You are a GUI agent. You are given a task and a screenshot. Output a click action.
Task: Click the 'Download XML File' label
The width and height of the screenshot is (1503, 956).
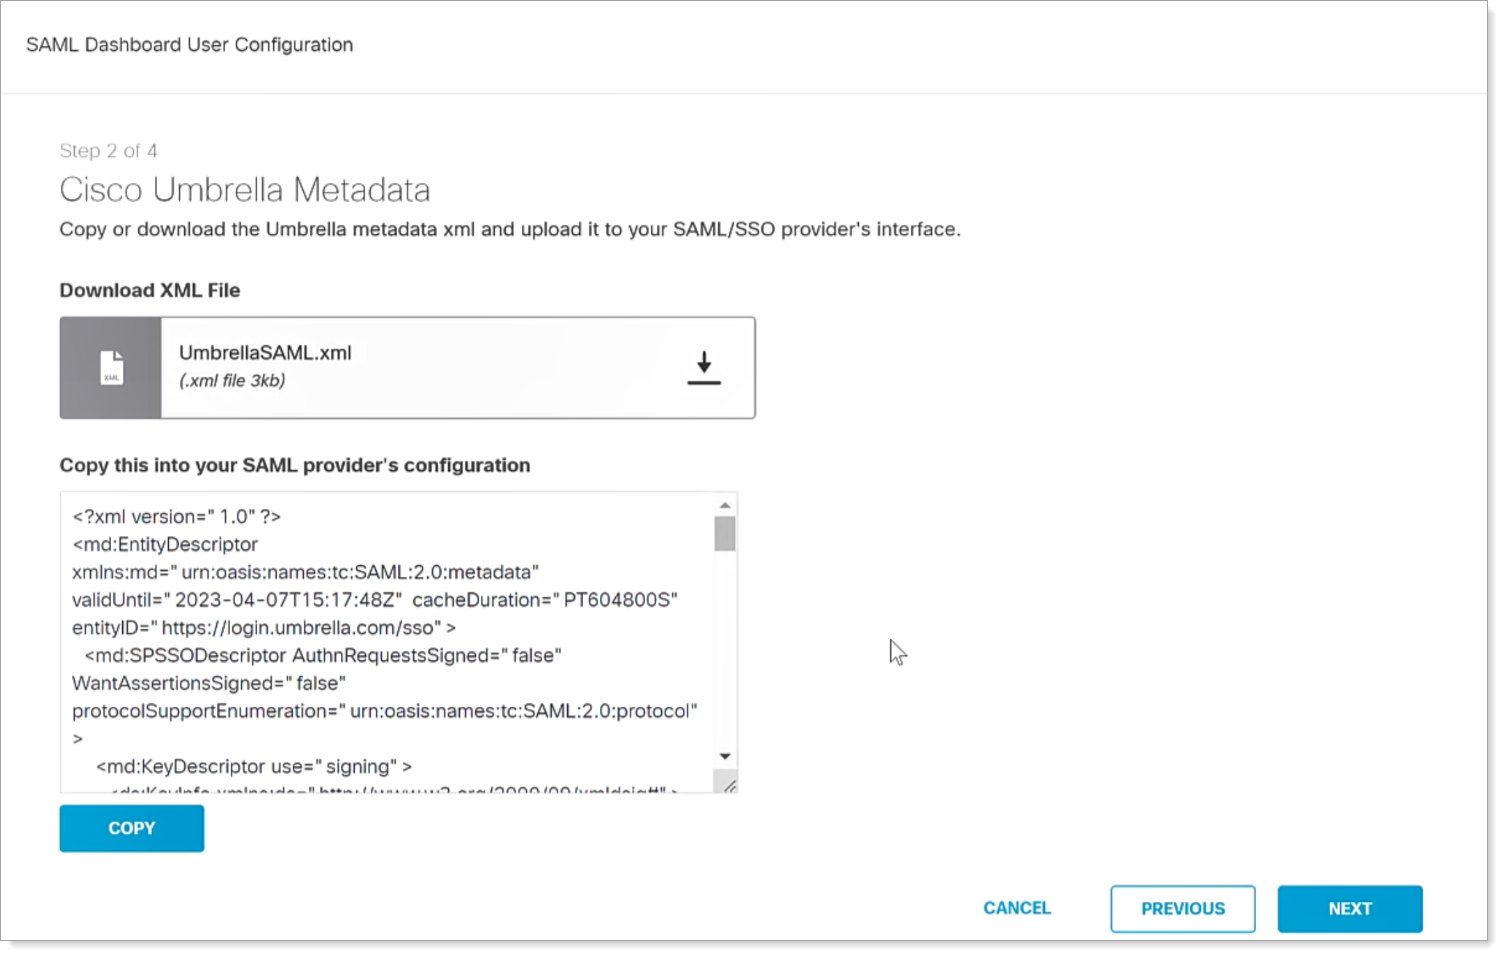[150, 290]
